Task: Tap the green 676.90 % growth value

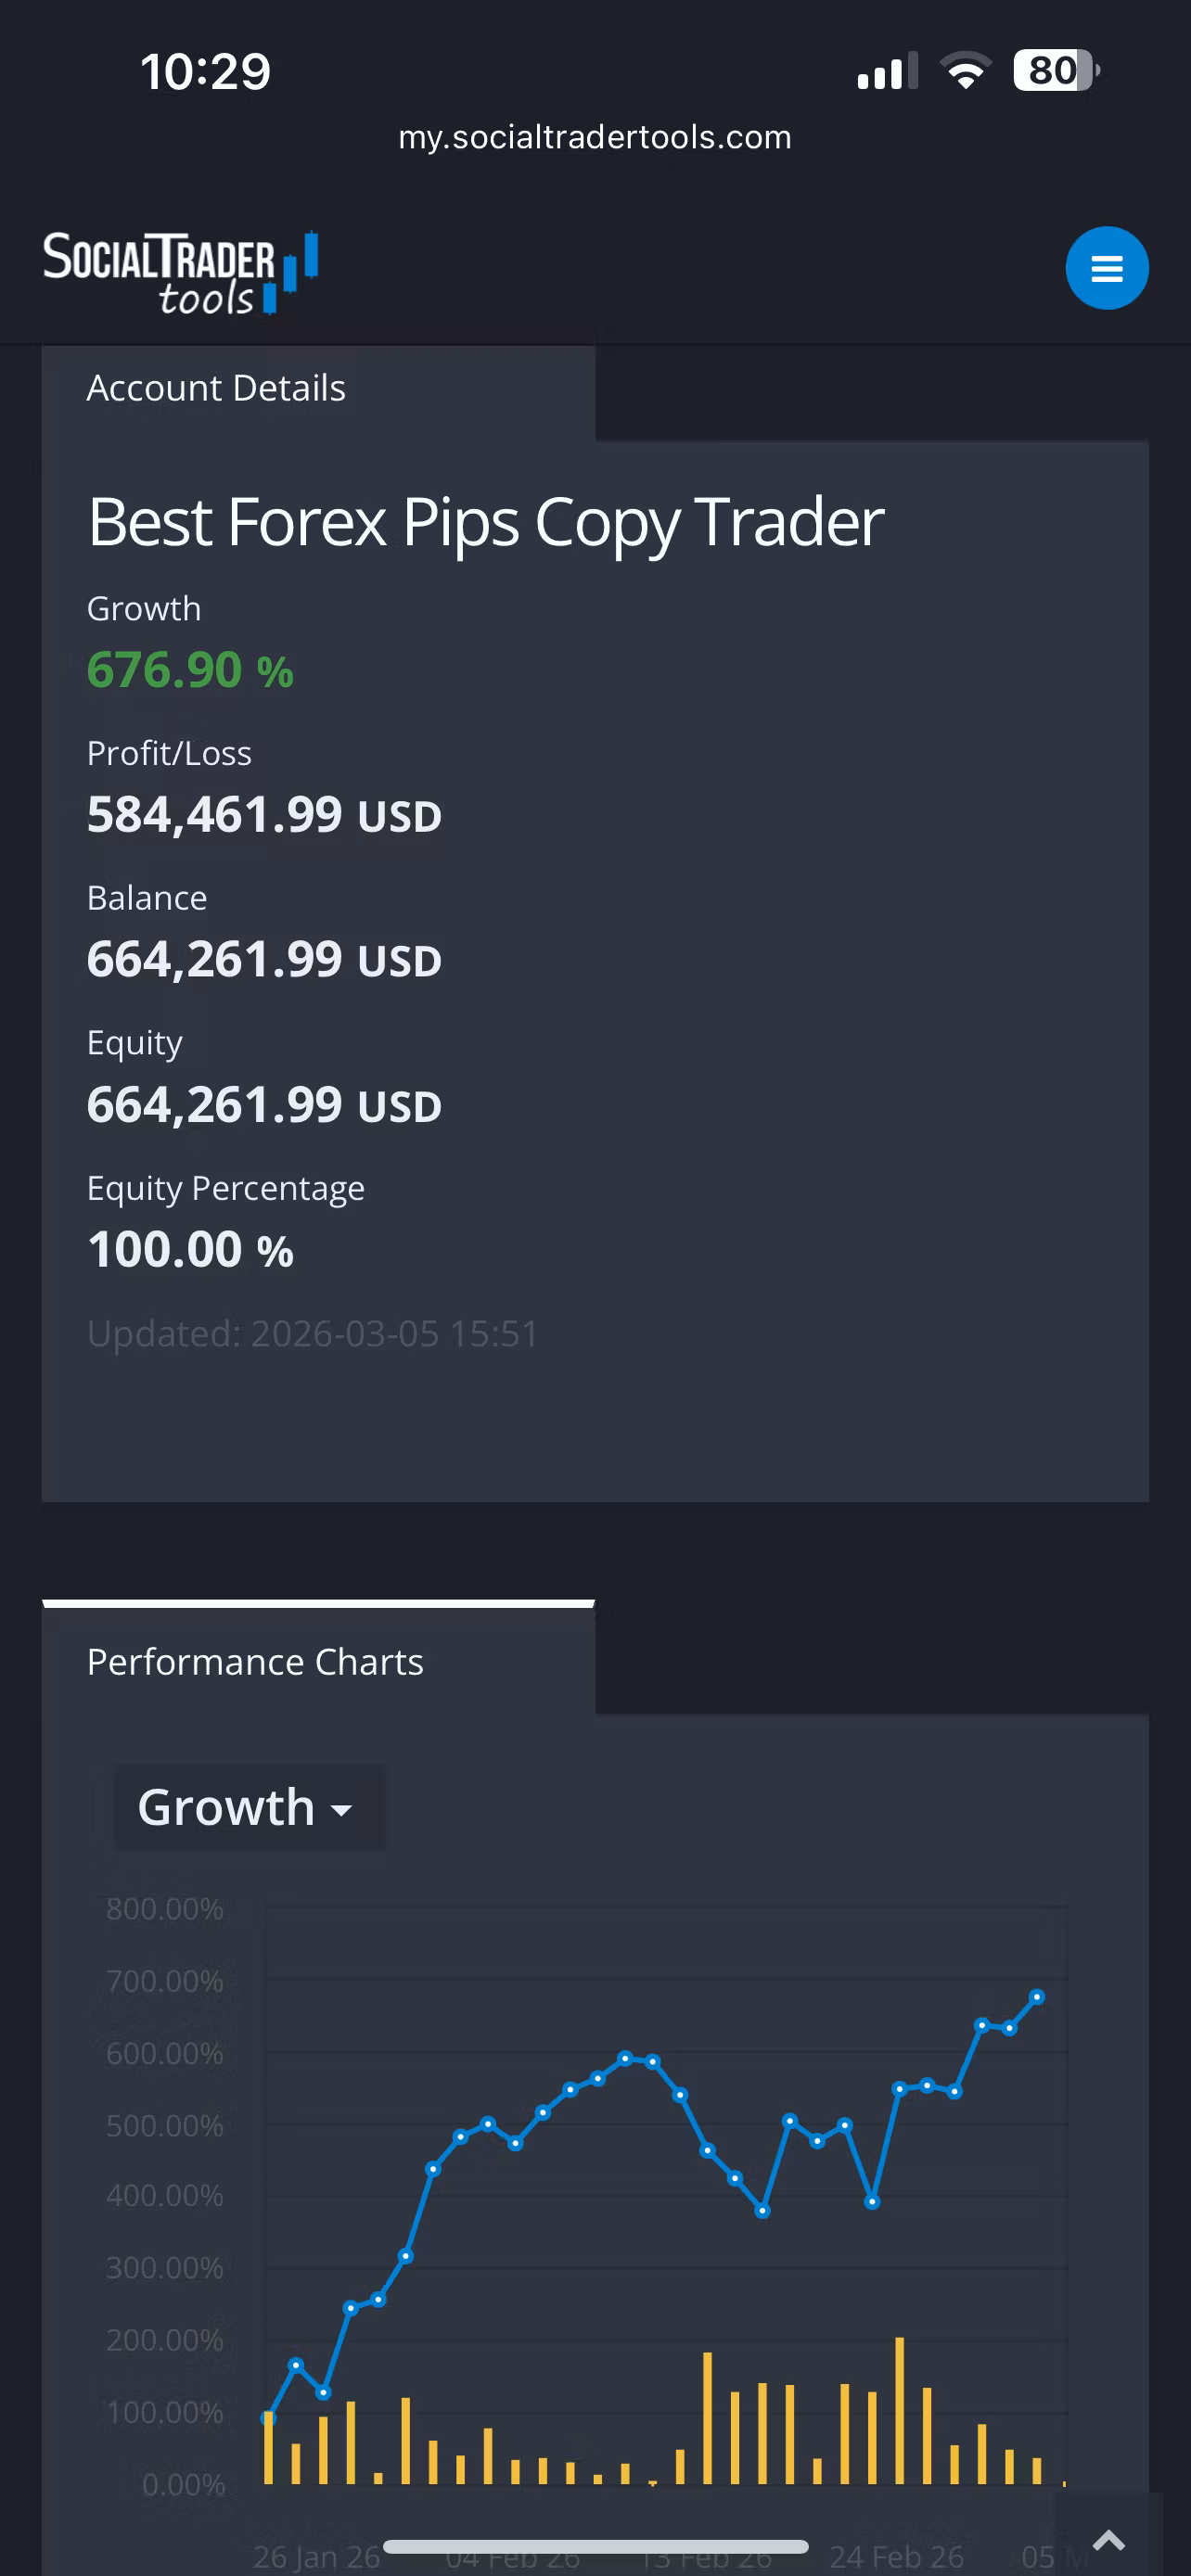Action: click(190, 670)
